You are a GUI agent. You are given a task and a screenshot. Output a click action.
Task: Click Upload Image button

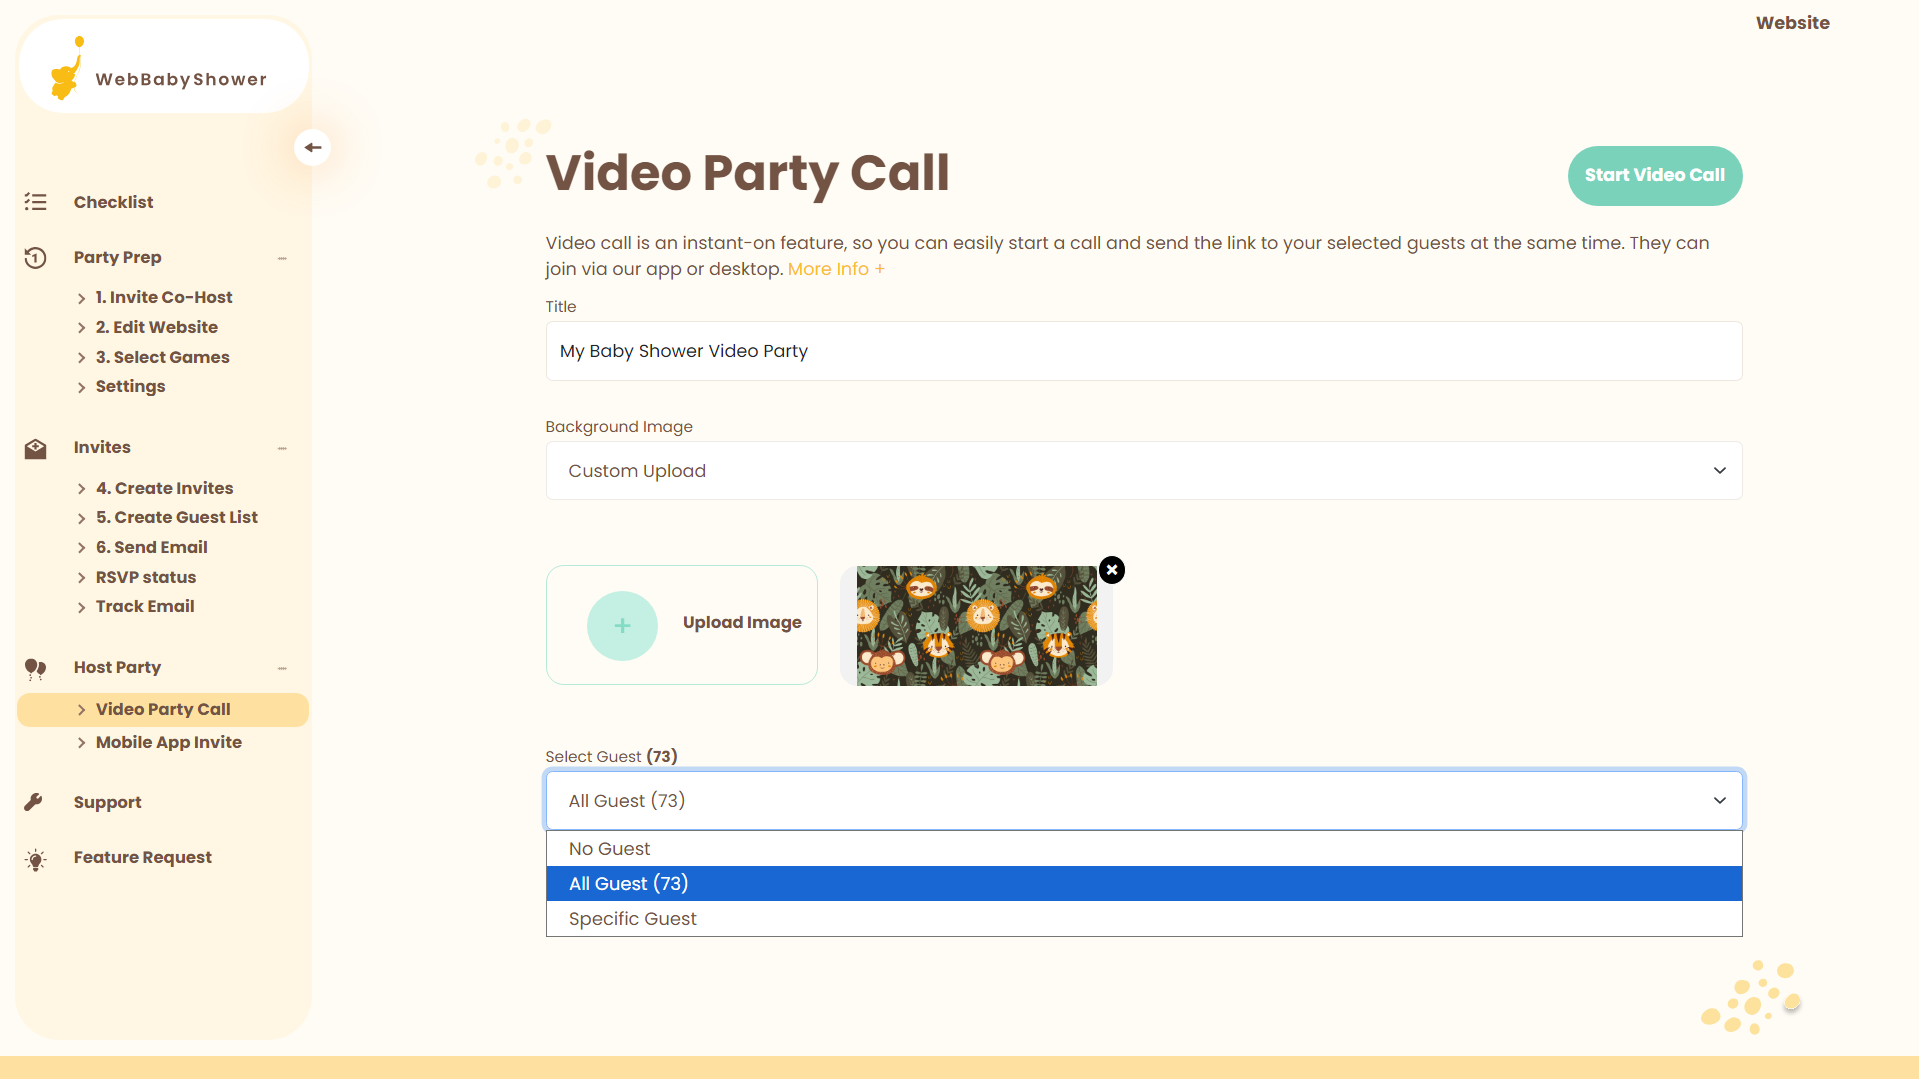[x=682, y=625]
